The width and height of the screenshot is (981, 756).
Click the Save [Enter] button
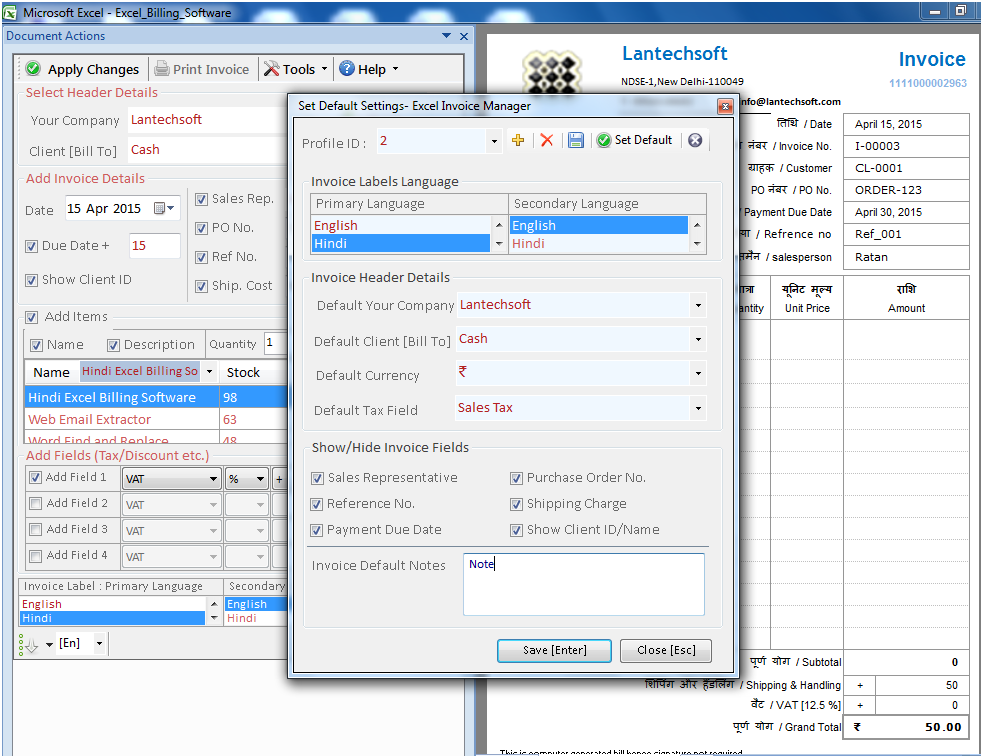554,650
